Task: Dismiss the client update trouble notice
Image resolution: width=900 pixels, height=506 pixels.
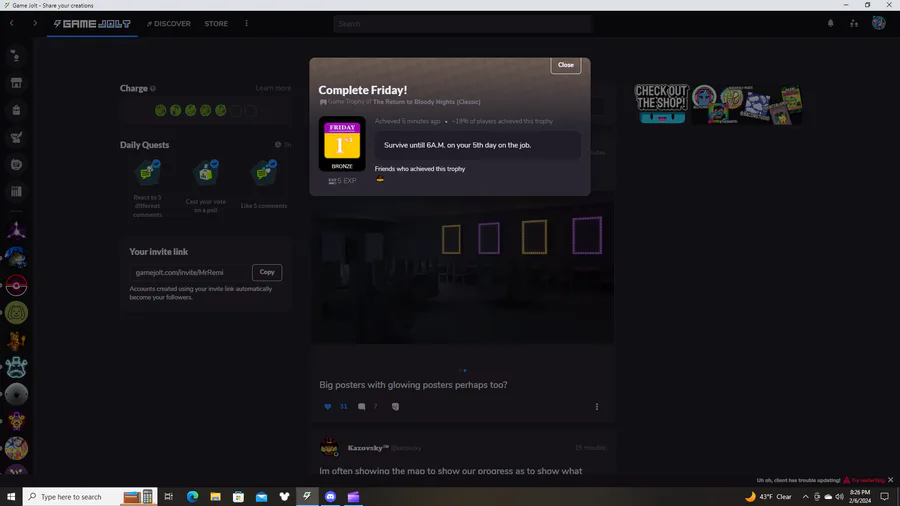Action: tap(890, 480)
